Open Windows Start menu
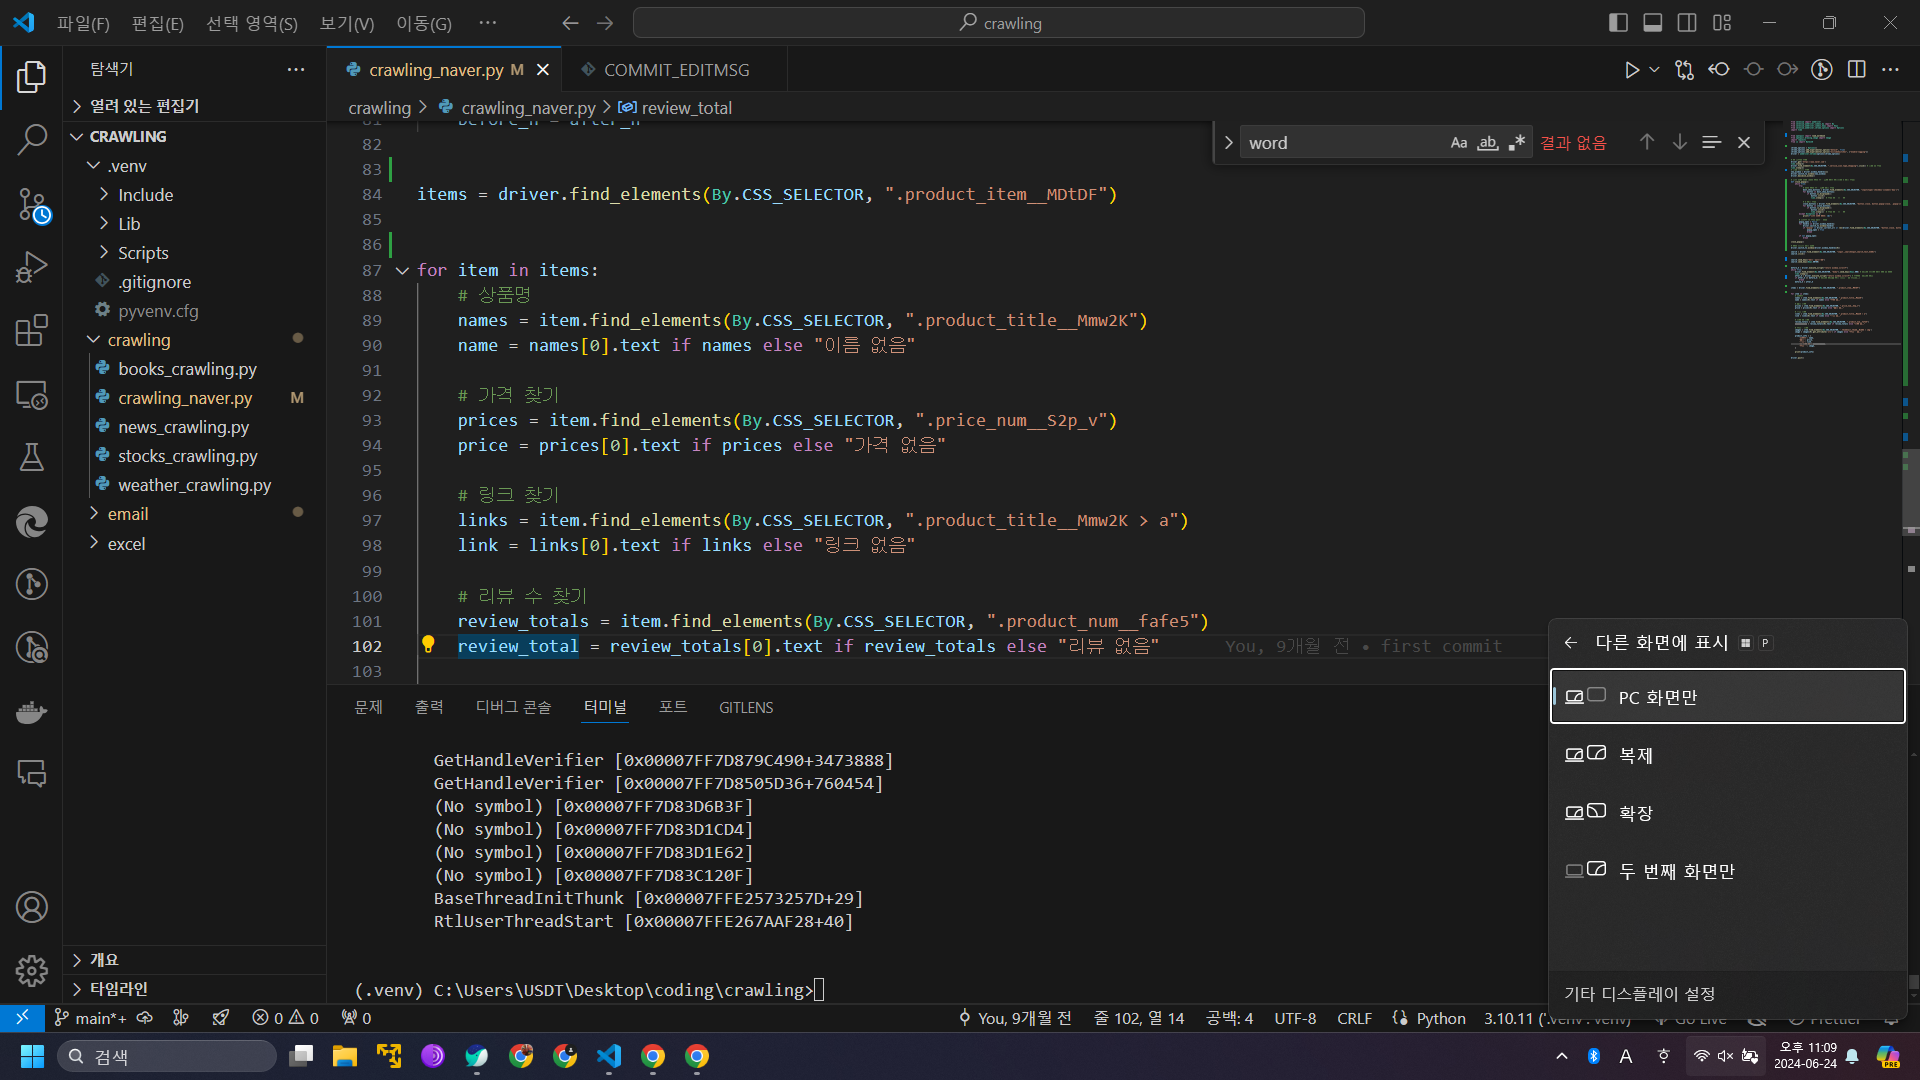The image size is (1920, 1080). coord(32,1056)
